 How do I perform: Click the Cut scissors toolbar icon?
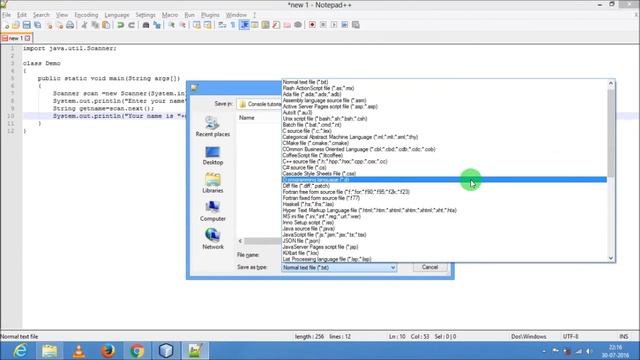[84, 25]
